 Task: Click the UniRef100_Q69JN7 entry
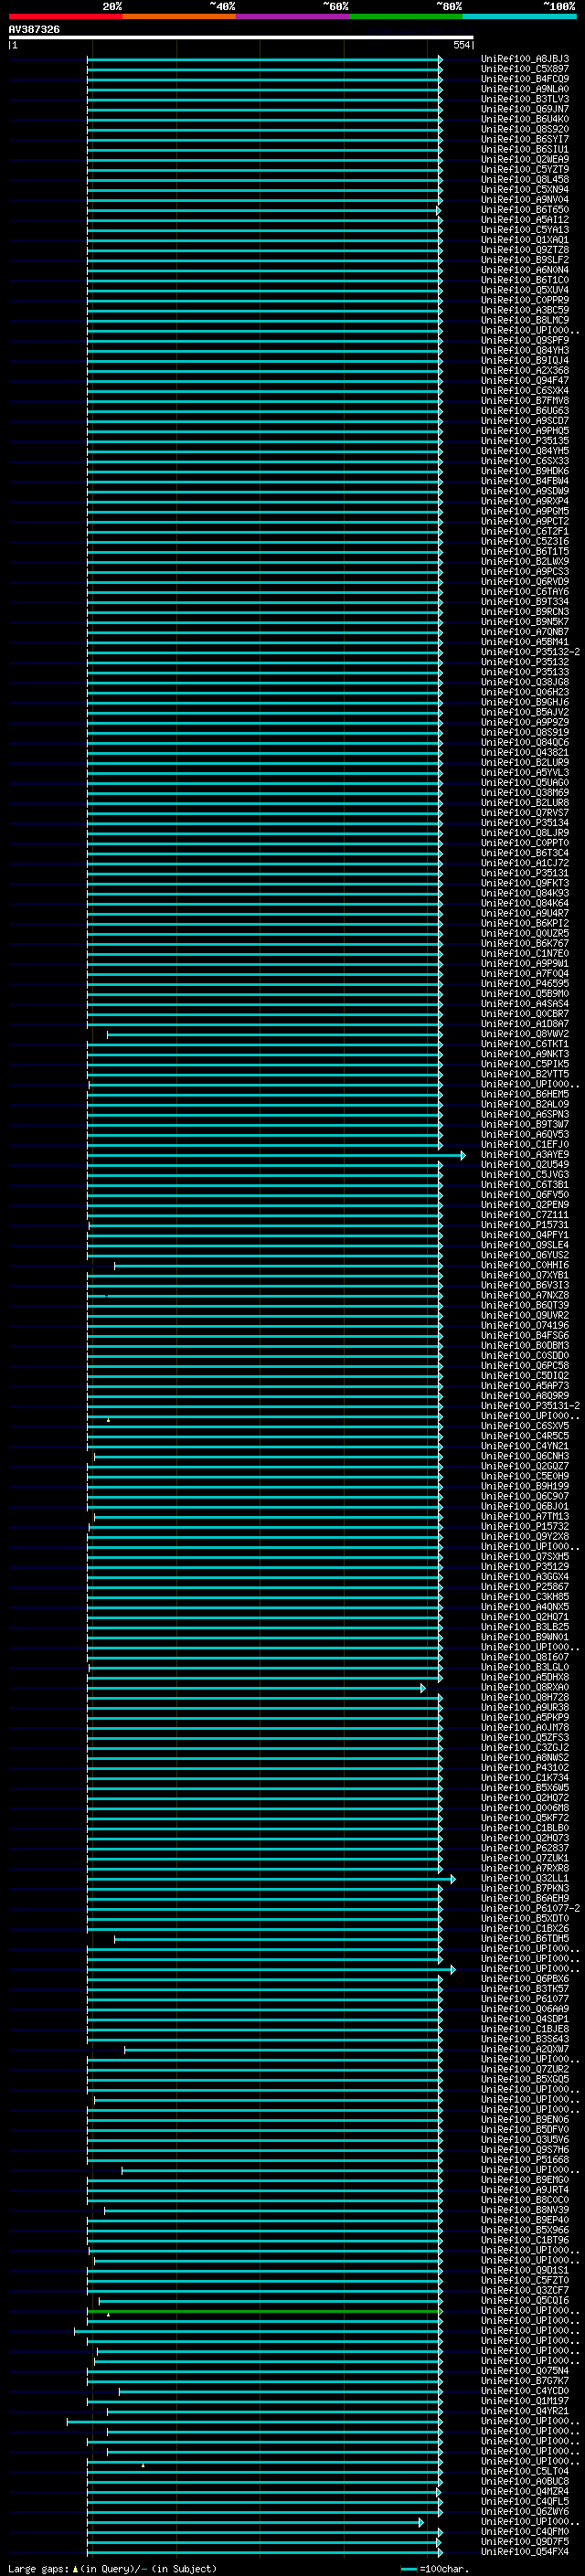point(525,109)
